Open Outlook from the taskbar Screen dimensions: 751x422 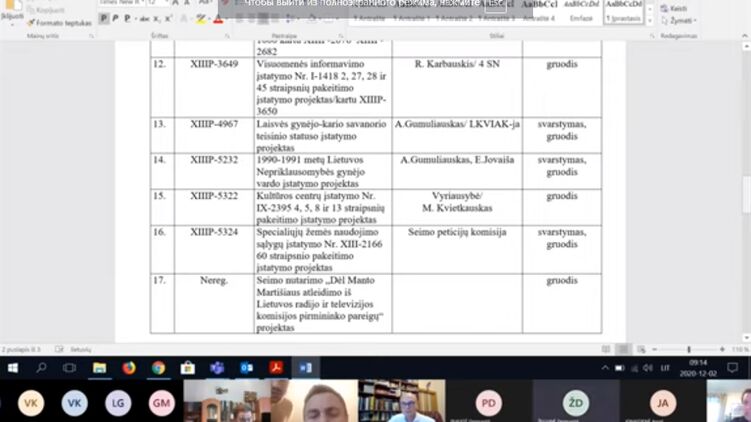click(x=246, y=368)
